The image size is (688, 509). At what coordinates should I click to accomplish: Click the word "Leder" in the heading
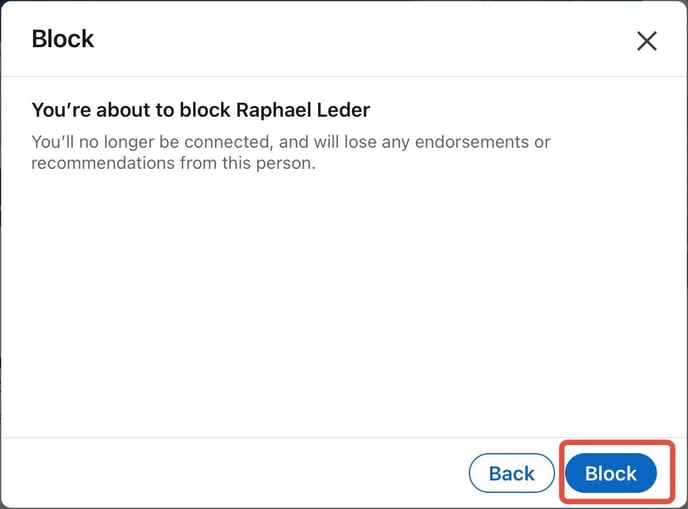[345, 110]
